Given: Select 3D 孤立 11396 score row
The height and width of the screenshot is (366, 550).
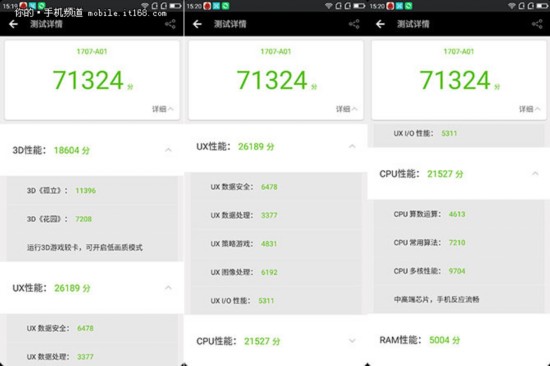Looking at the screenshot, I should point(92,191).
